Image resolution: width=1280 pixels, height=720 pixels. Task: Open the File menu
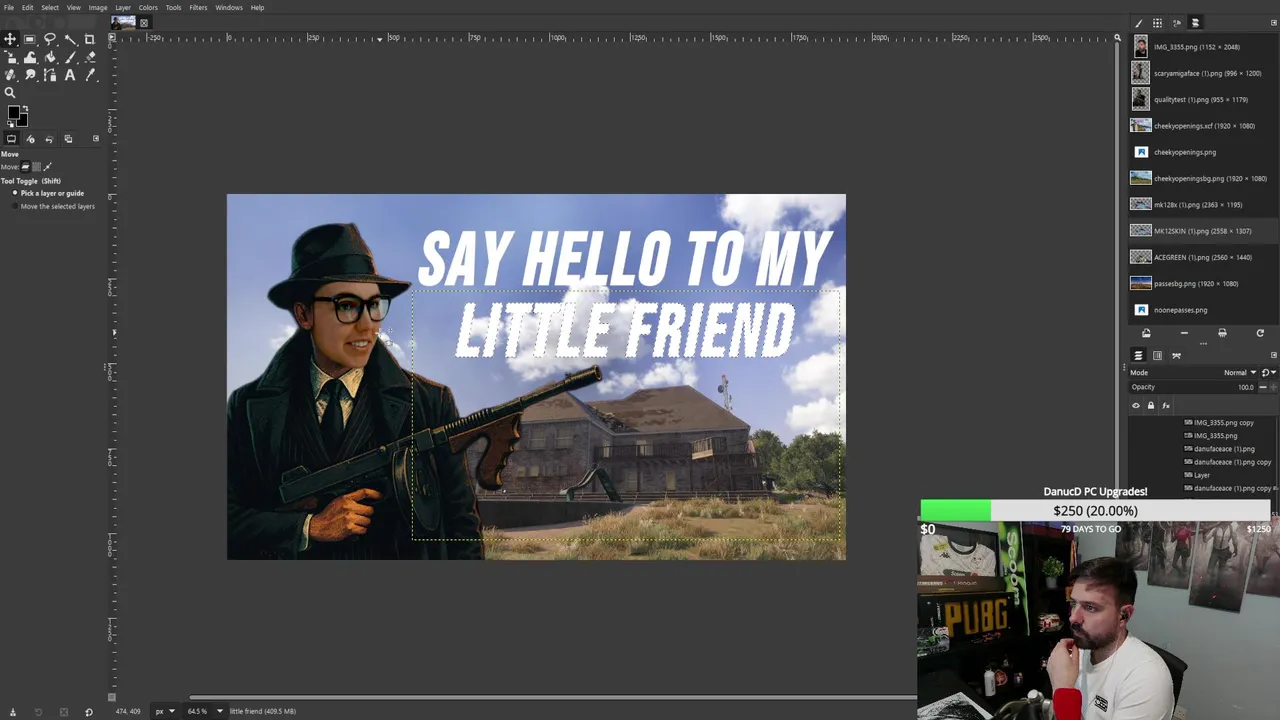pyautogui.click(x=9, y=7)
